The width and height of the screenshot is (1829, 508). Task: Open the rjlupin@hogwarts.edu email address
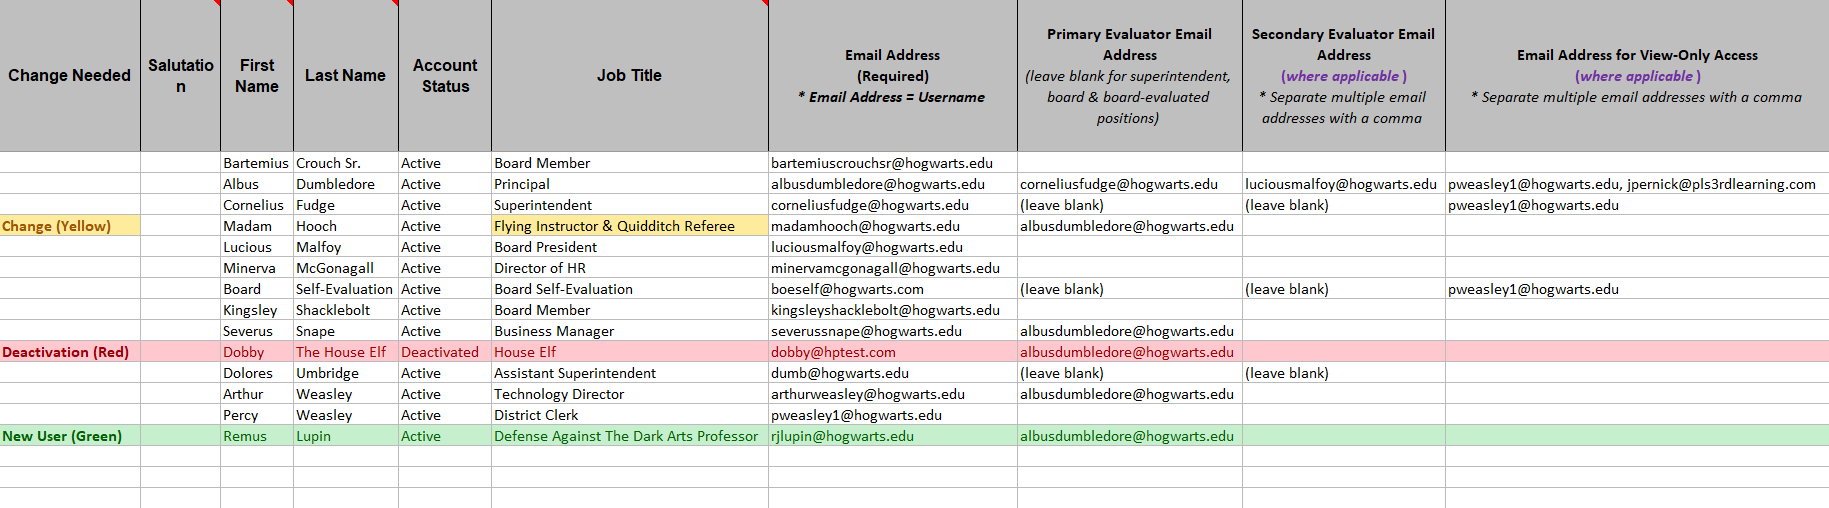click(x=842, y=436)
